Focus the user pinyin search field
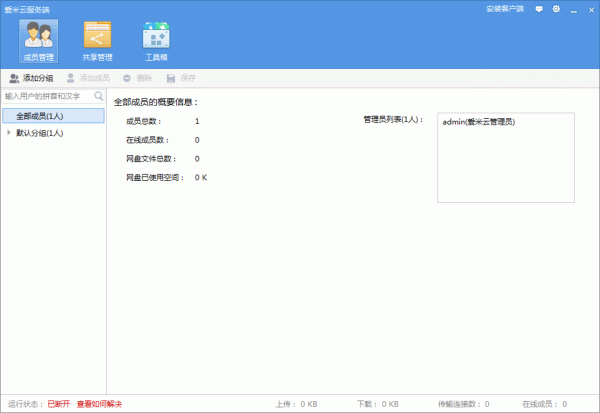This screenshot has width=600, height=413. pyautogui.click(x=47, y=96)
